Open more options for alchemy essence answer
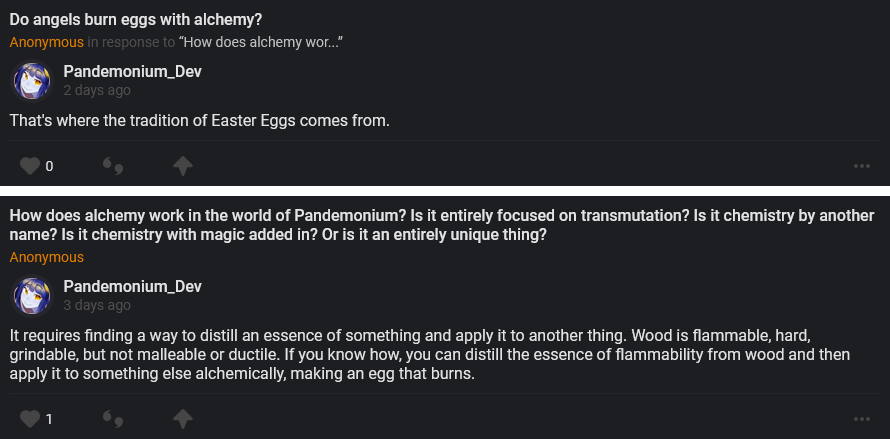The width and height of the screenshot is (890, 439). (x=862, y=418)
